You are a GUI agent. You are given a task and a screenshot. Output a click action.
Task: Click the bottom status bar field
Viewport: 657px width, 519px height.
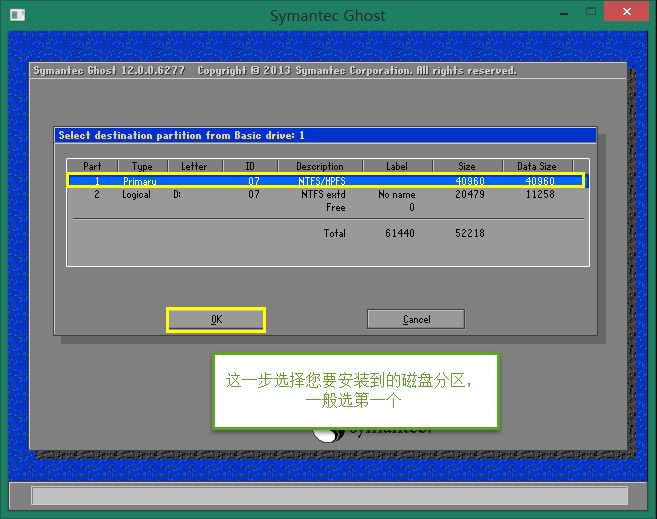click(x=329, y=496)
